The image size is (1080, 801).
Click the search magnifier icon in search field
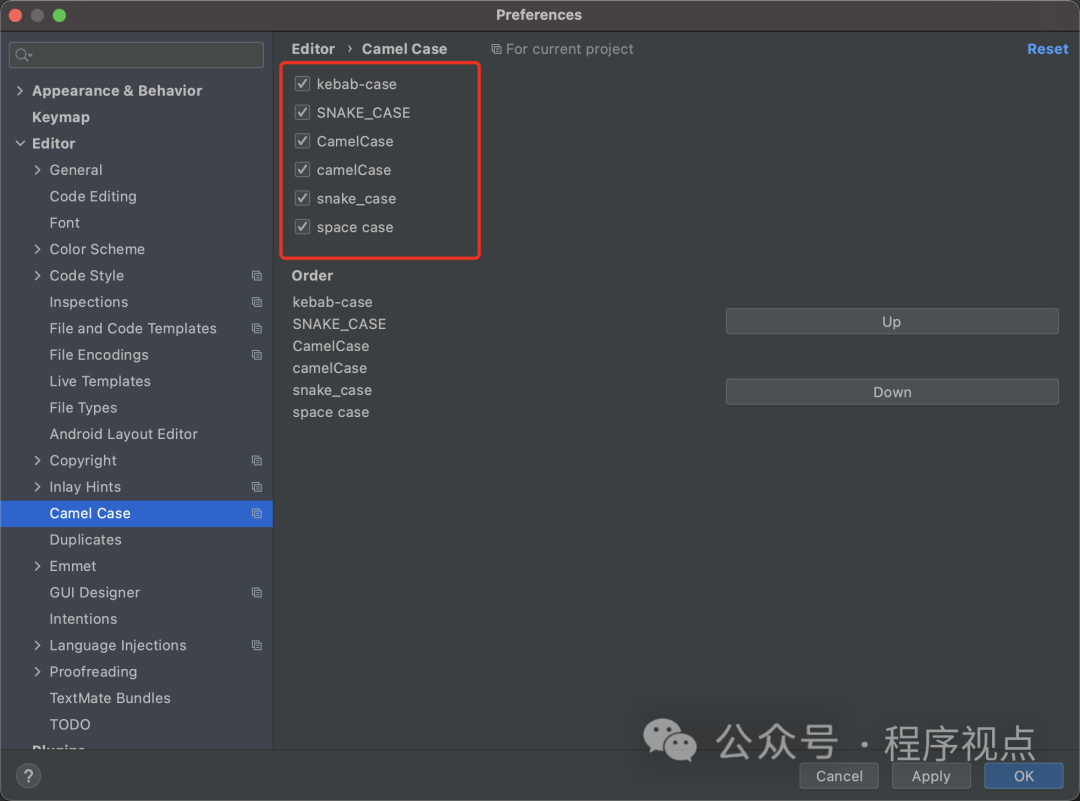(23, 55)
